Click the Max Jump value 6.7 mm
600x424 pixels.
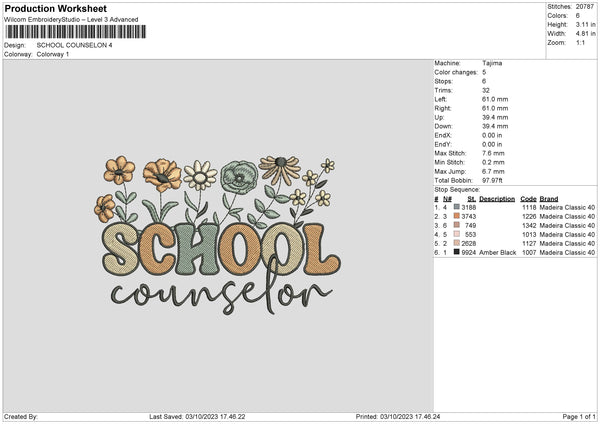pos(493,171)
